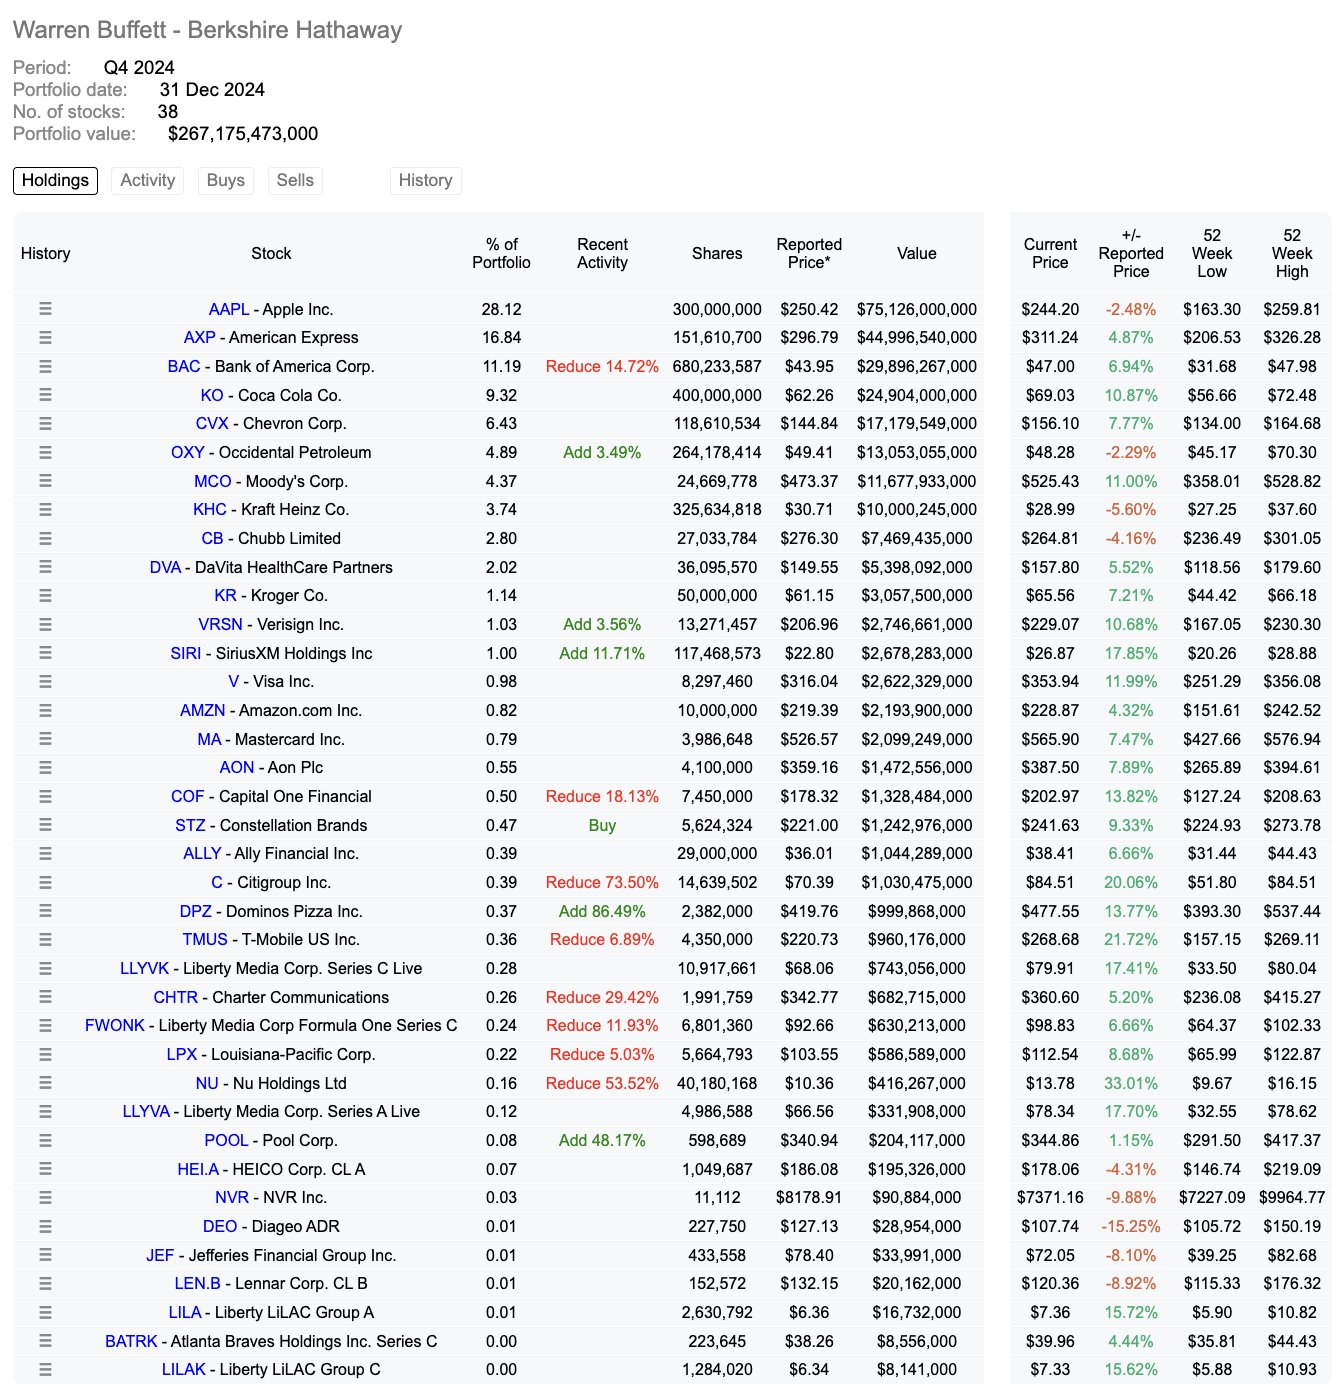Viewport: 1344px width, 1394px height.
Task: Open history icon for Moody's Corp. row
Action: click(45, 481)
